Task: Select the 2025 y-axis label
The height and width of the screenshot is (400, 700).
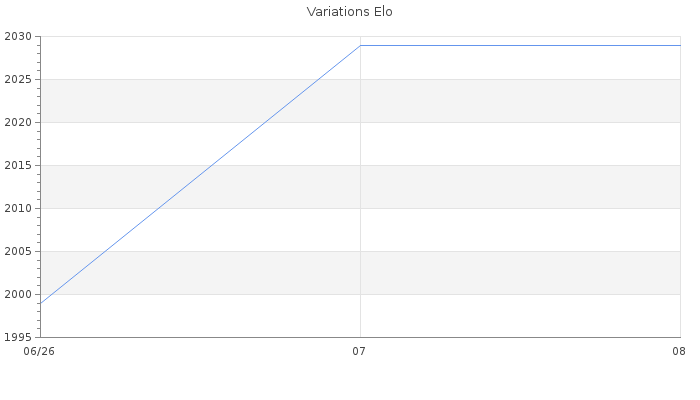Action: 18,79
